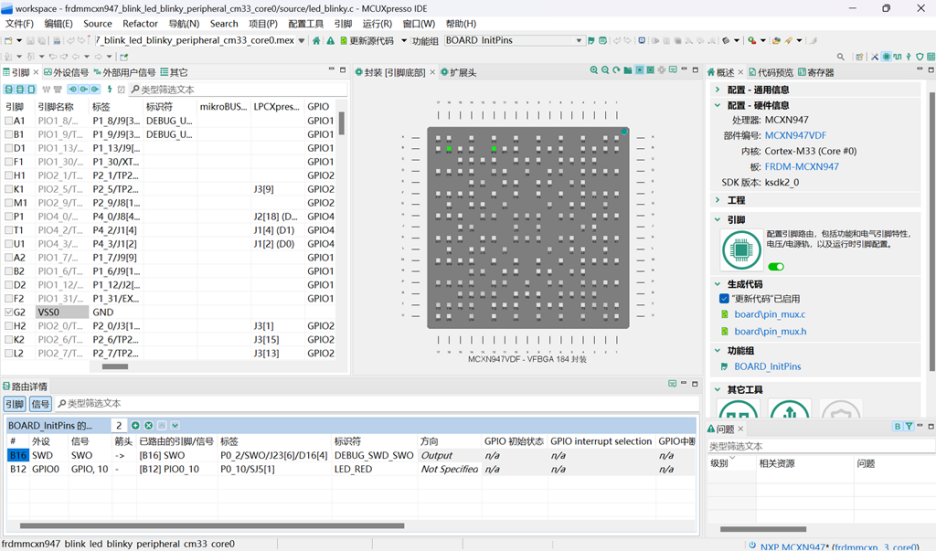Screen dimensions: 936x552
Task: Click the registers perspective icon at far right
Action: click(931, 57)
